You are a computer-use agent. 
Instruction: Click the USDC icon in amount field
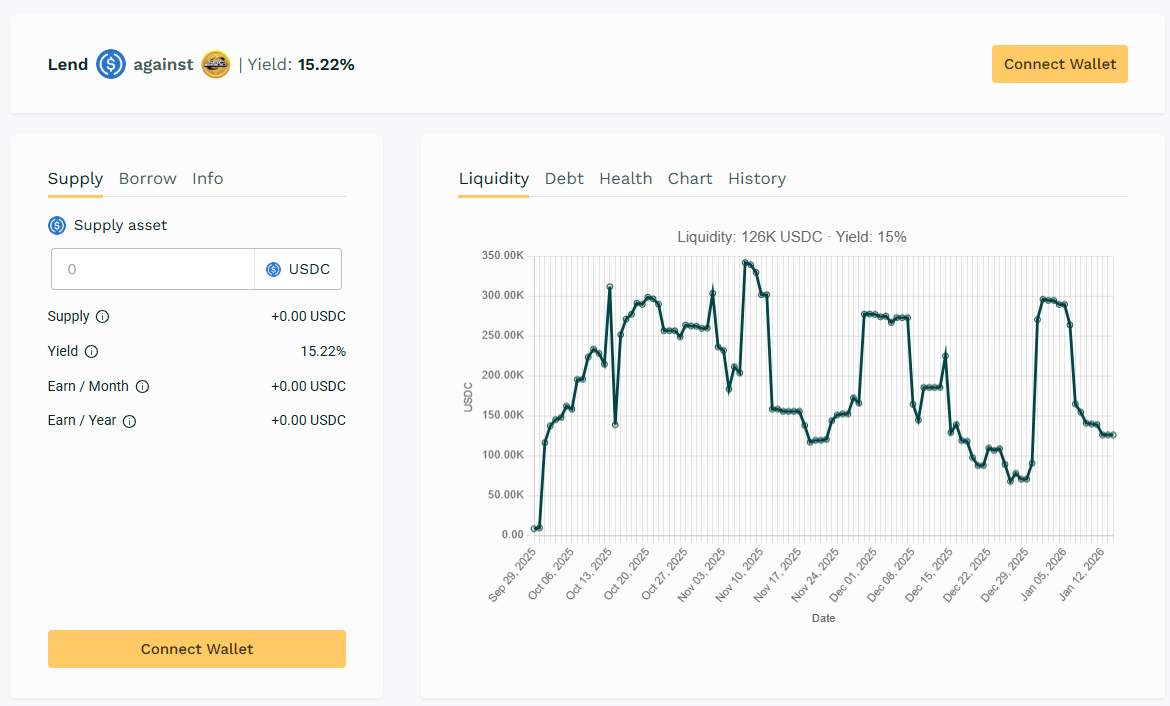click(x=274, y=270)
